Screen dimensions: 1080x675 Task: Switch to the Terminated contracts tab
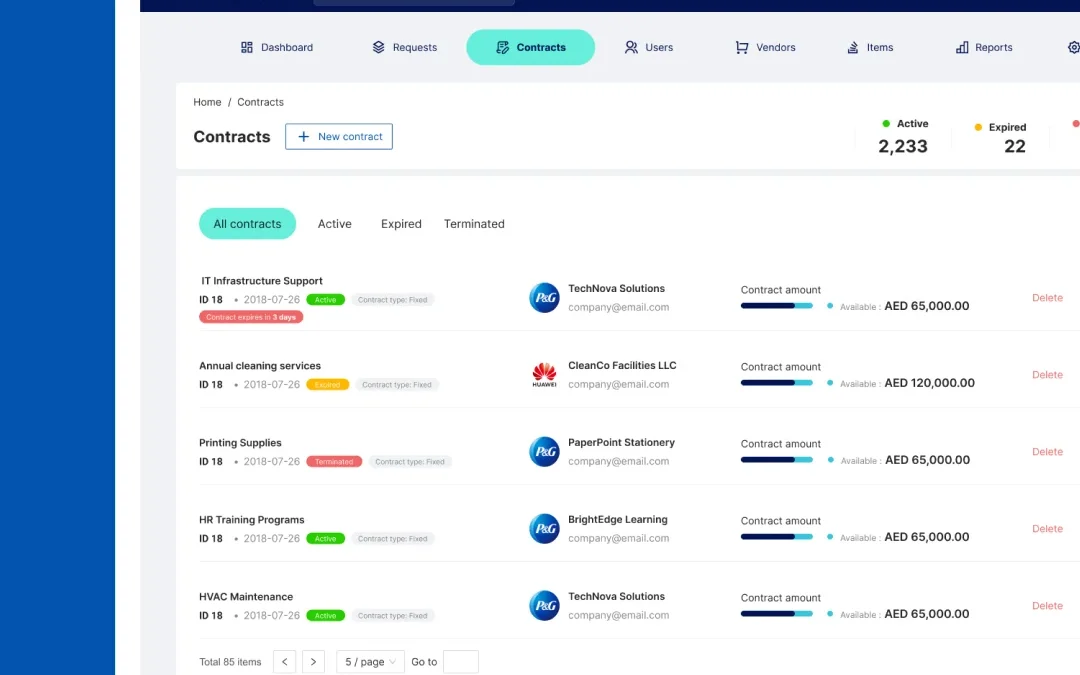[474, 224]
